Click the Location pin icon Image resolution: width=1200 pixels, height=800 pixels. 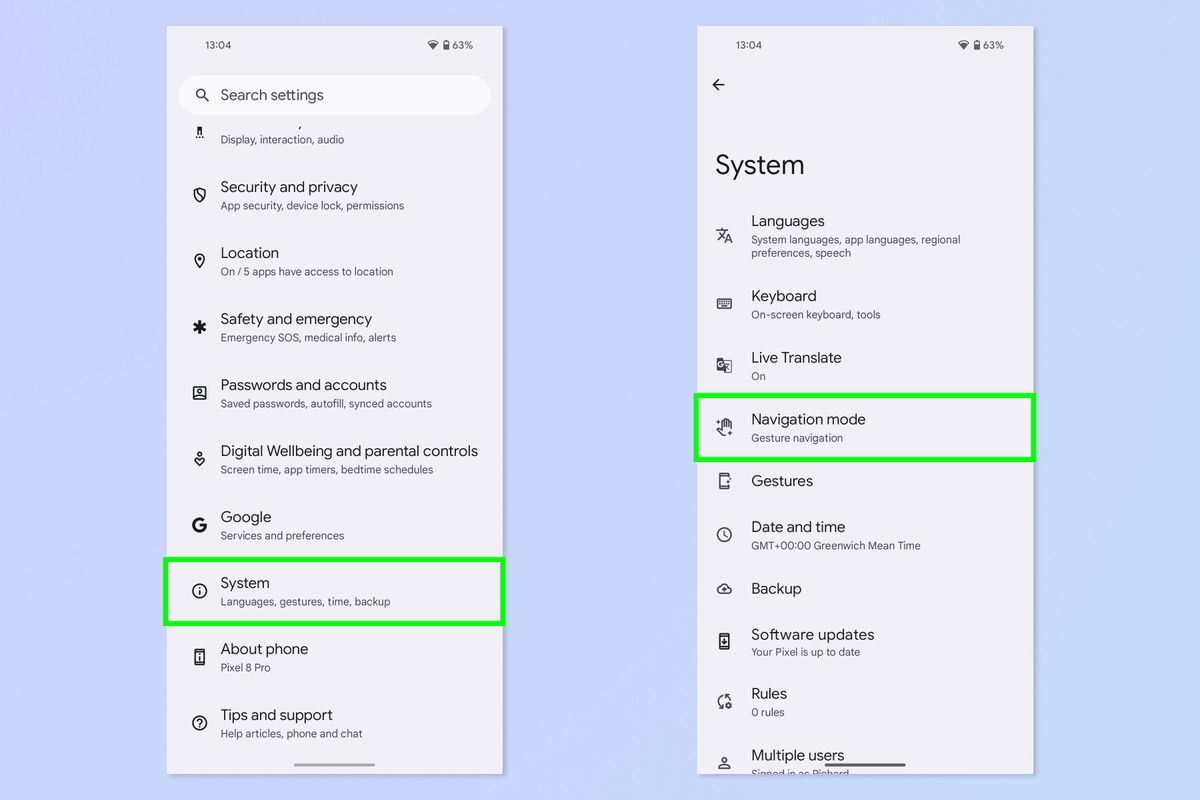(x=199, y=261)
